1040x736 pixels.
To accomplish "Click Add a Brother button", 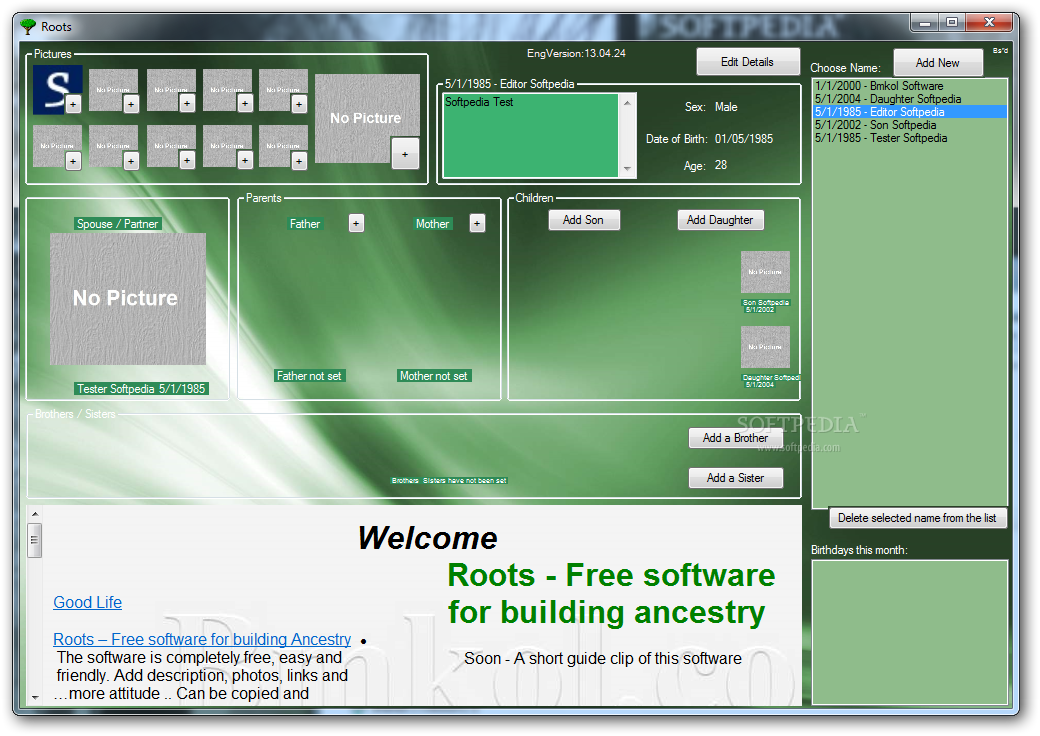I will pyautogui.click(x=736, y=438).
